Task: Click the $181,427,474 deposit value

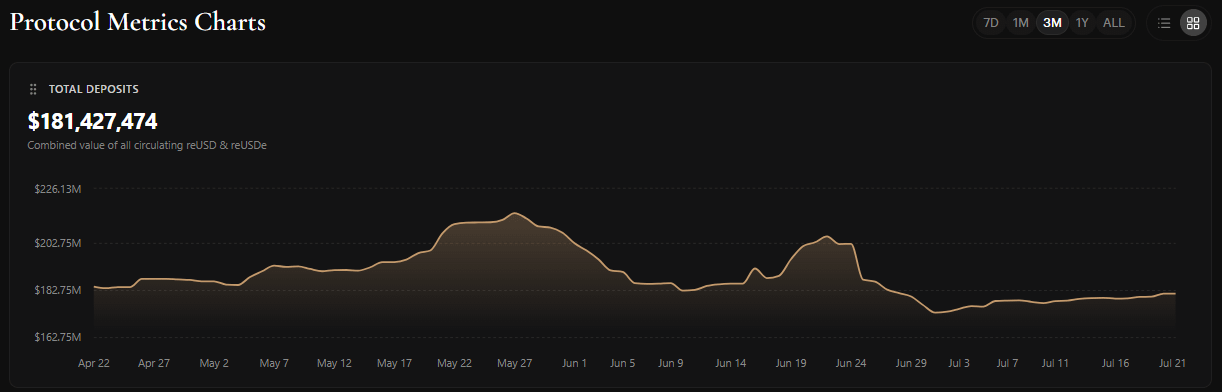Action: (93, 121)
